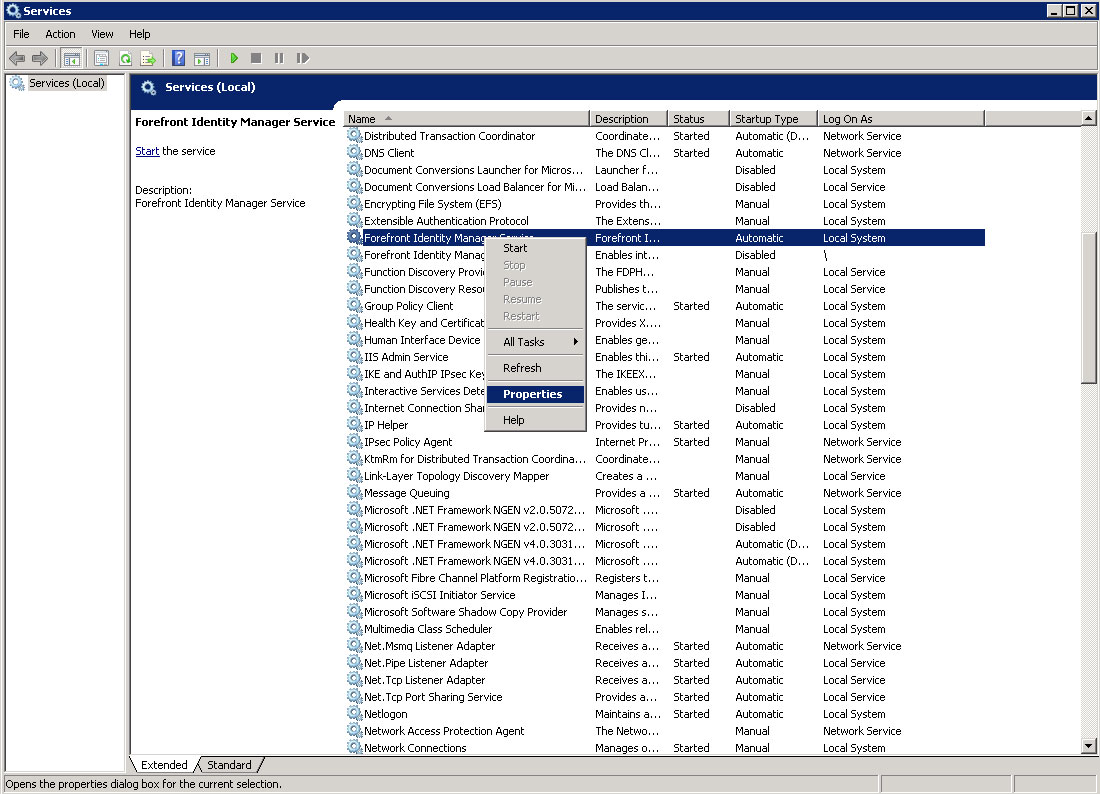Switch to the Extended tab
Screen dimensions: 1100x794
coord(164,765)
